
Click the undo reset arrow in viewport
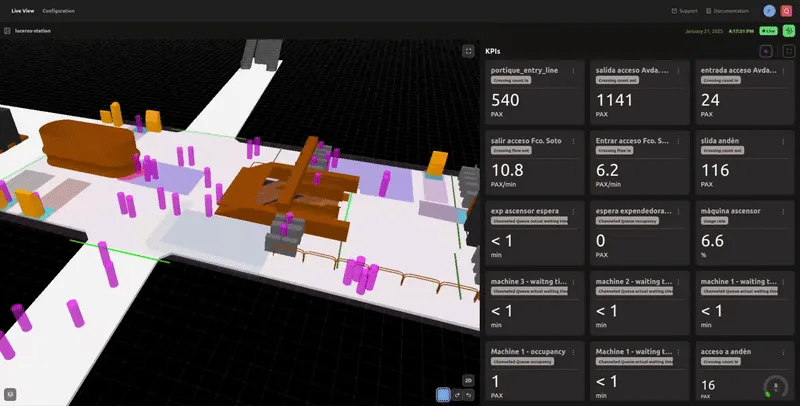pos(468,395)
